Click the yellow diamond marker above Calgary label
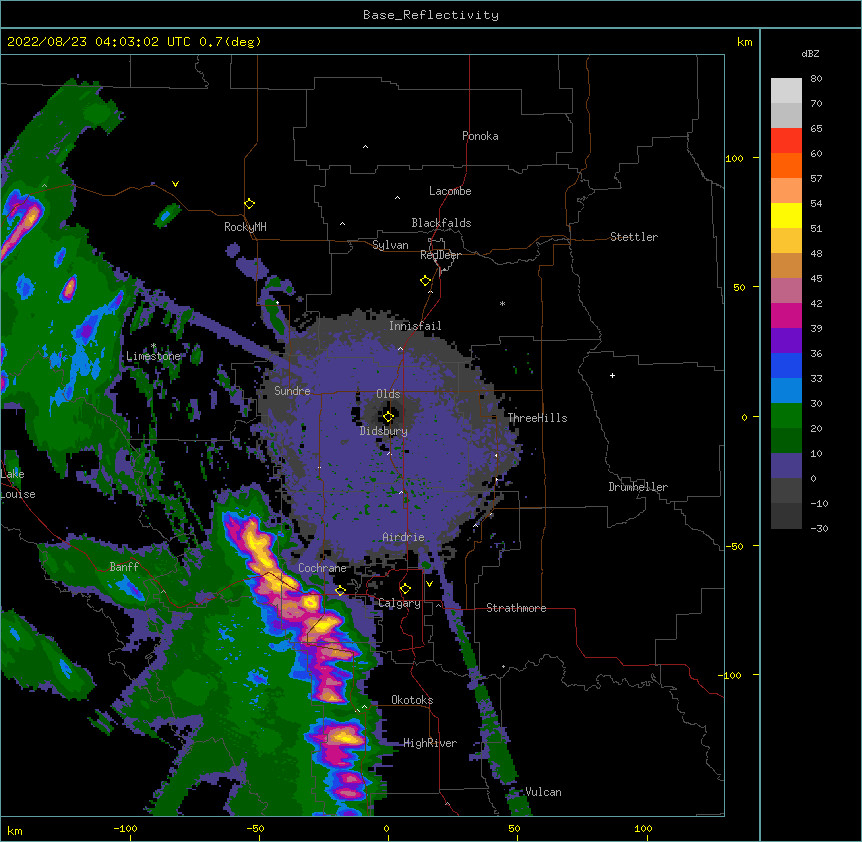The image size is (862, 842). tap(405, 589)
